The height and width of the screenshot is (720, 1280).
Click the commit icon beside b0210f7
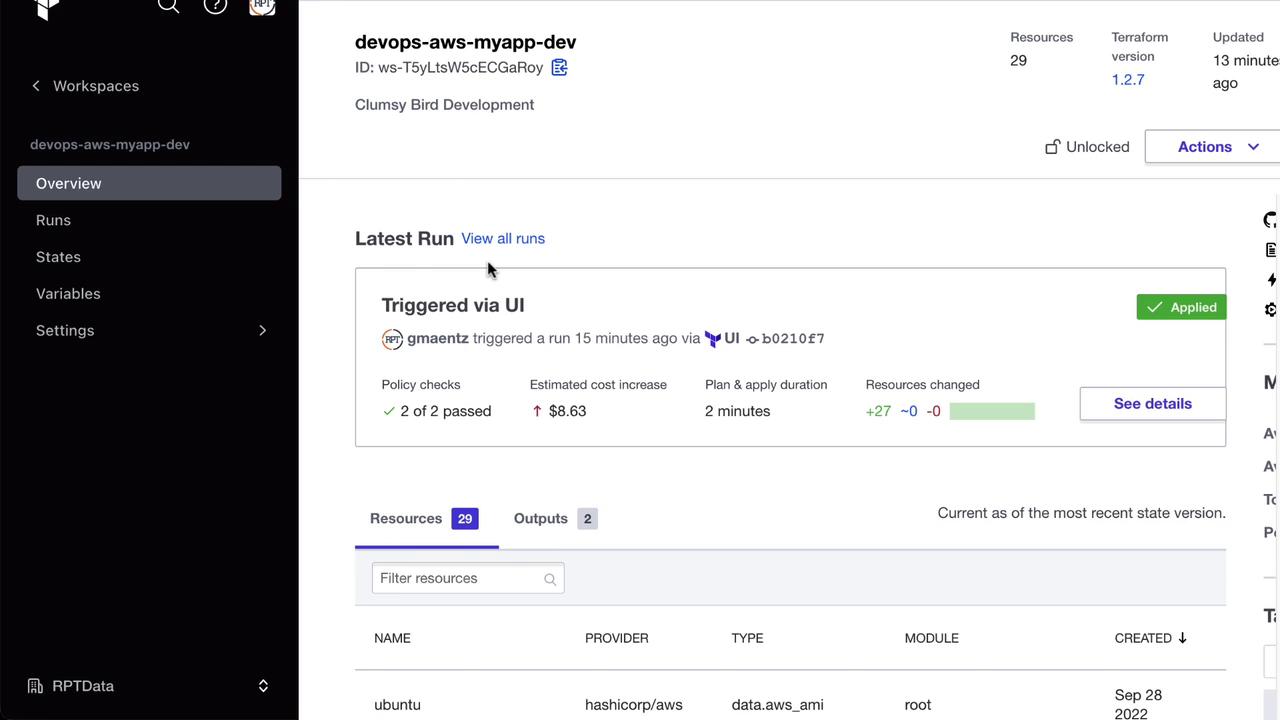pyautogui.click(x=752, y=339)
